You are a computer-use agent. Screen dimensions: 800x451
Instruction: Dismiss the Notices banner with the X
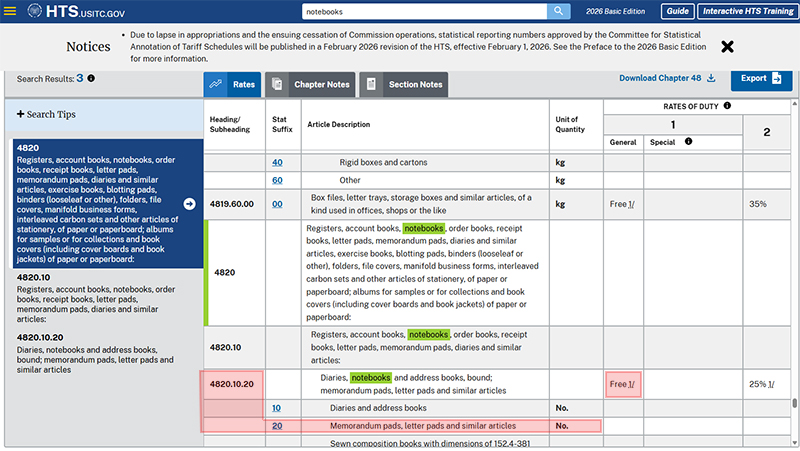[727, 47]
